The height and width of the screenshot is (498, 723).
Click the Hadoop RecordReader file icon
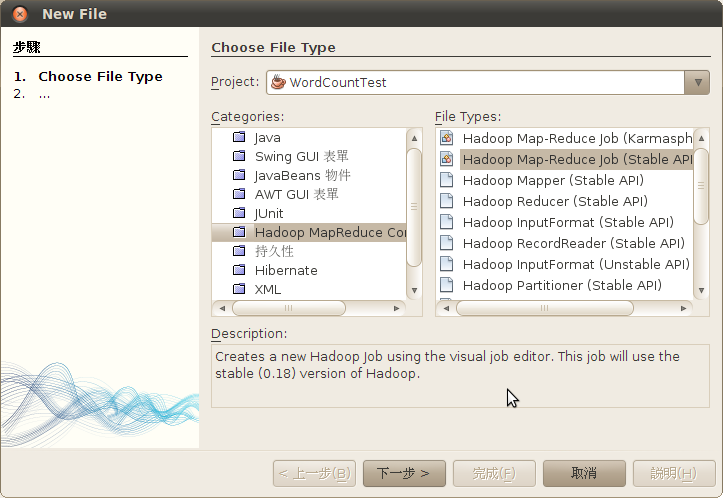pos(446,243)
